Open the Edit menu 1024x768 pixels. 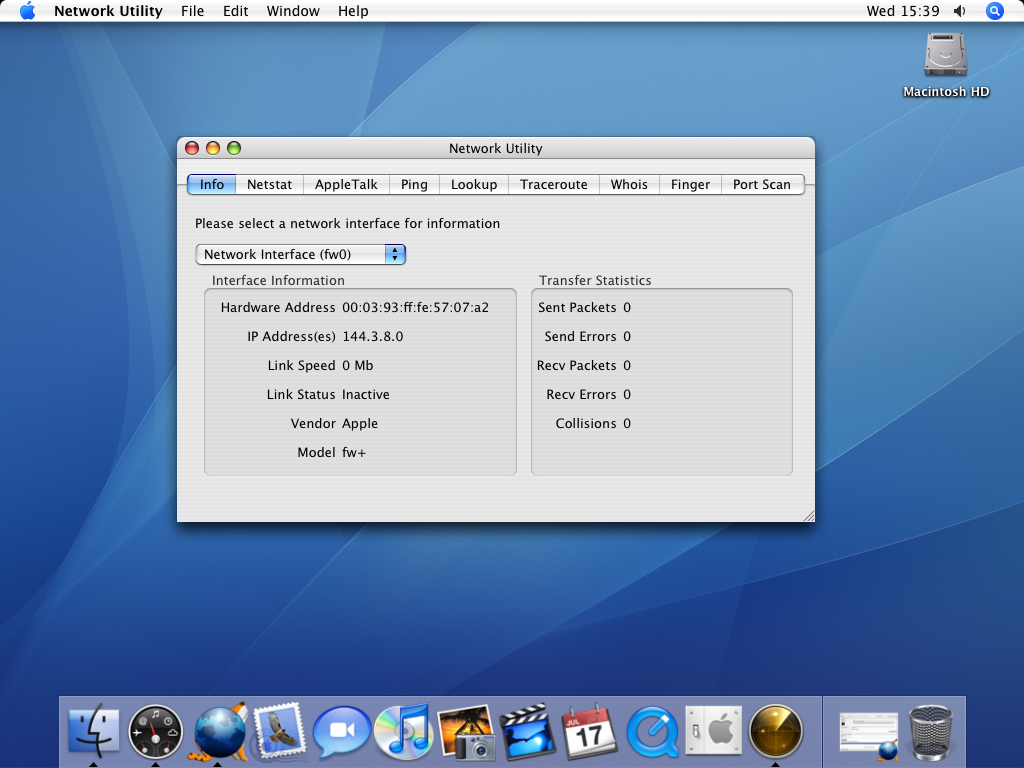click(235, 11)
